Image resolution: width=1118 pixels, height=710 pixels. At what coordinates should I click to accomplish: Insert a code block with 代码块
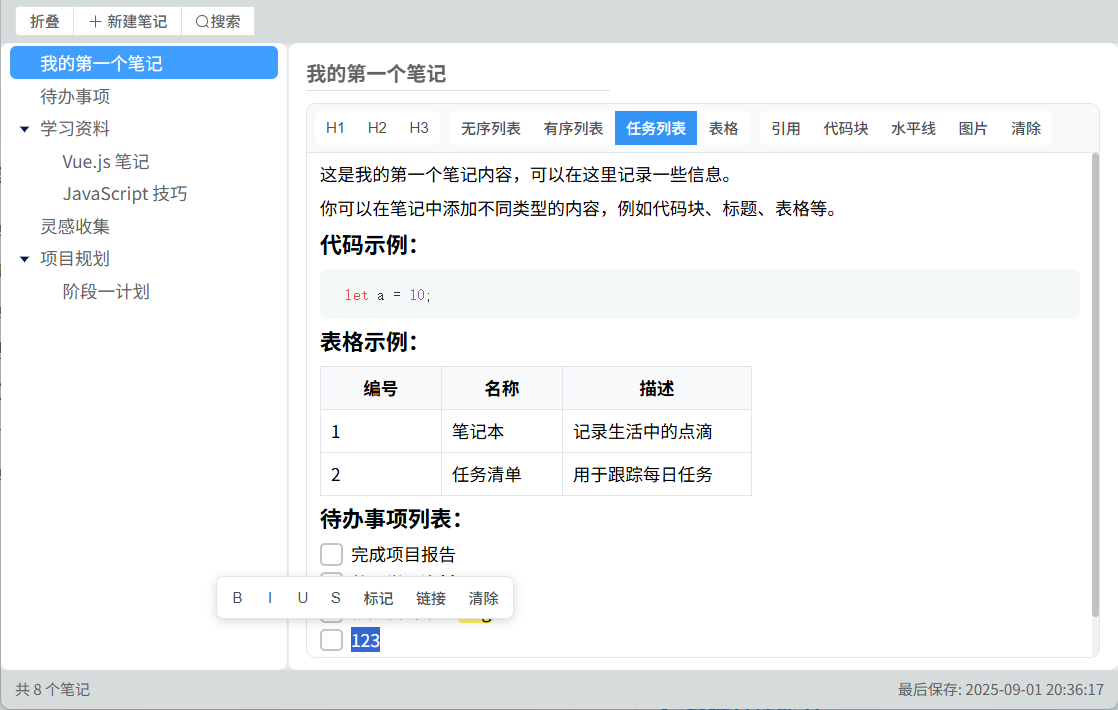(846, 128)
